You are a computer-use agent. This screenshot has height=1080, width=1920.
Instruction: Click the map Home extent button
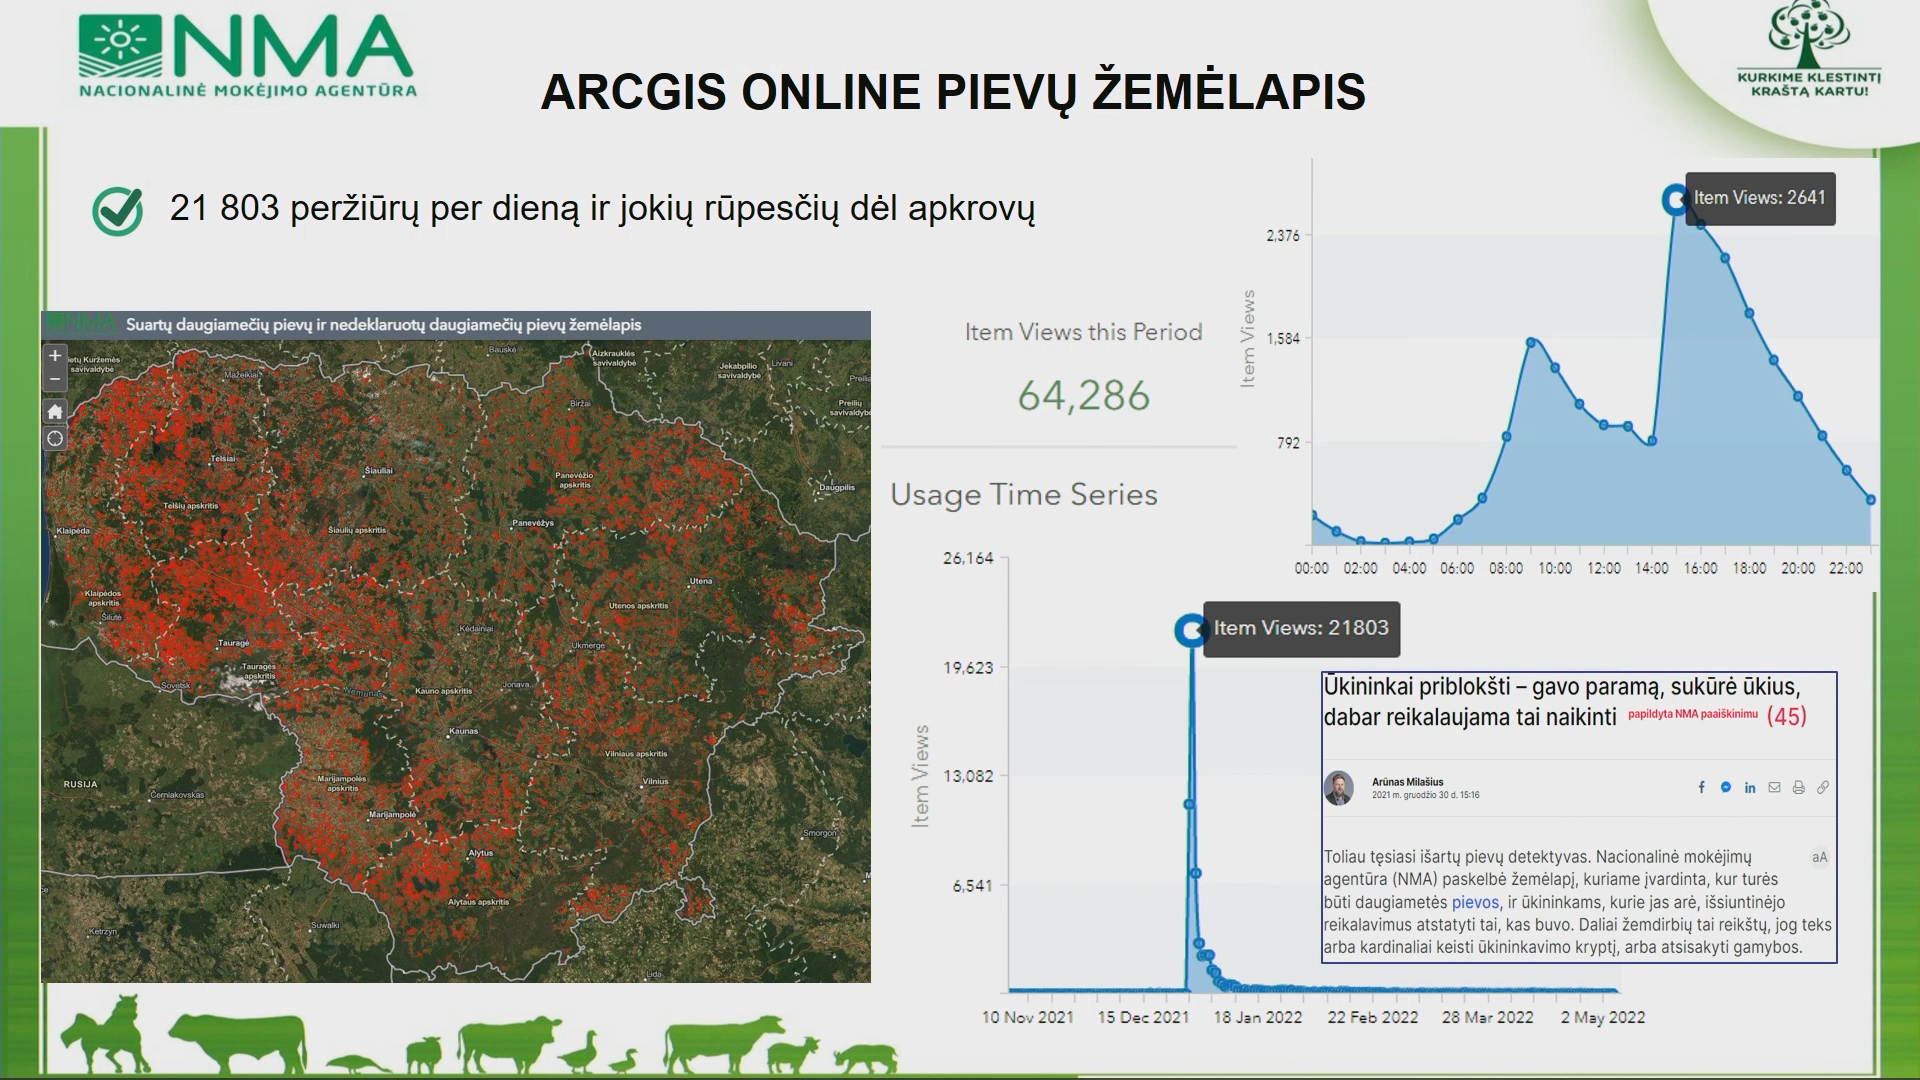pos(55,411)
